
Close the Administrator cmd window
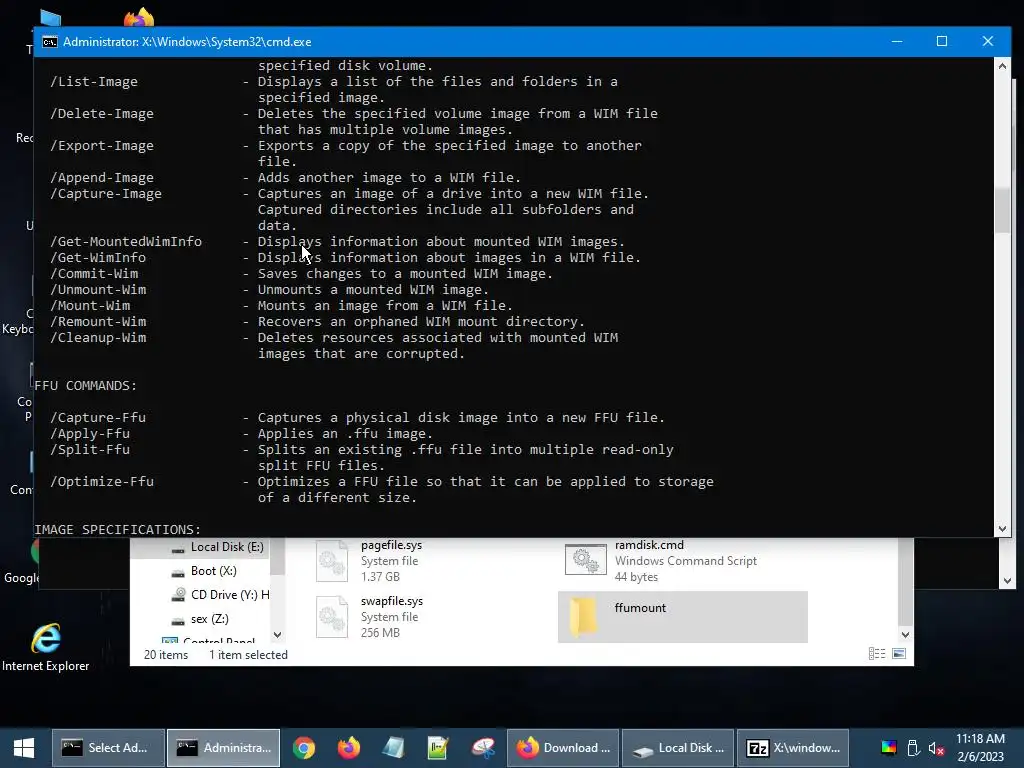(987, 41)
